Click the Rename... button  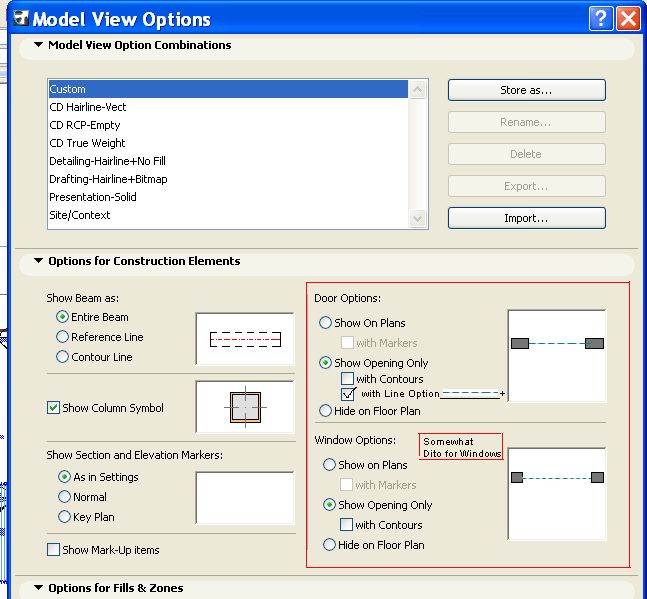tap(527, 122)
